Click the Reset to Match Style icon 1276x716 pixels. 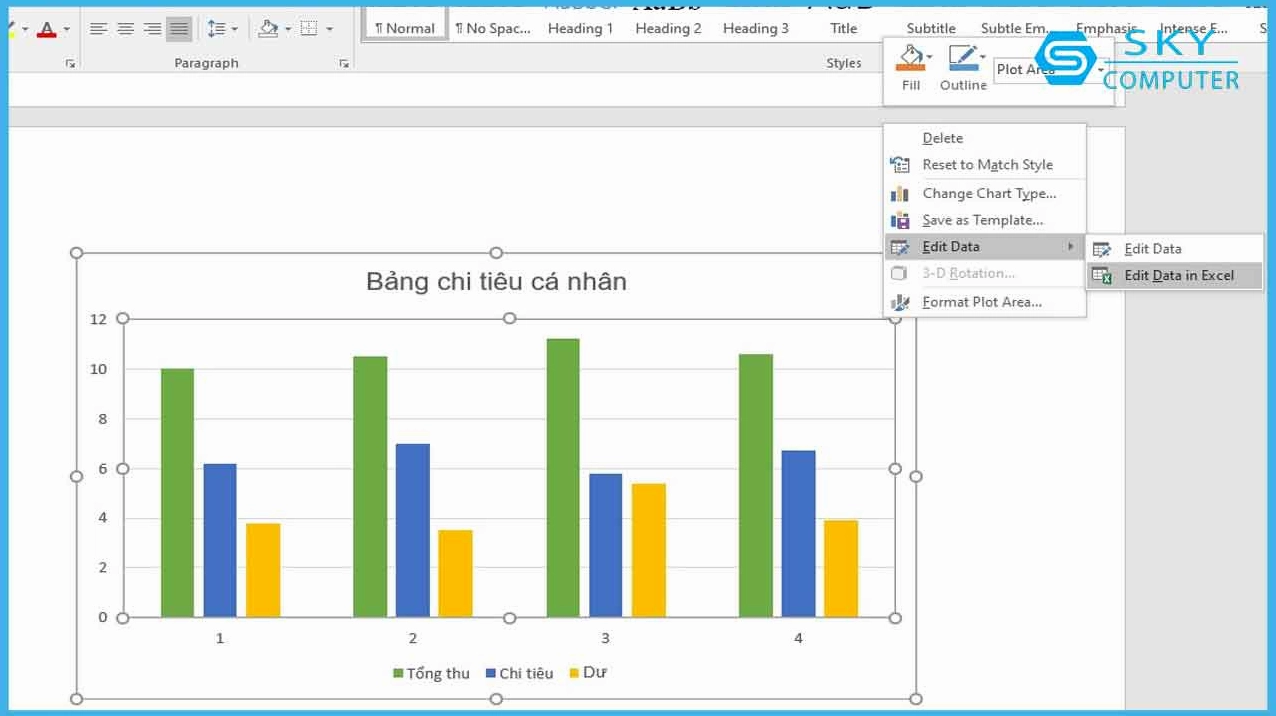point(900,165)
